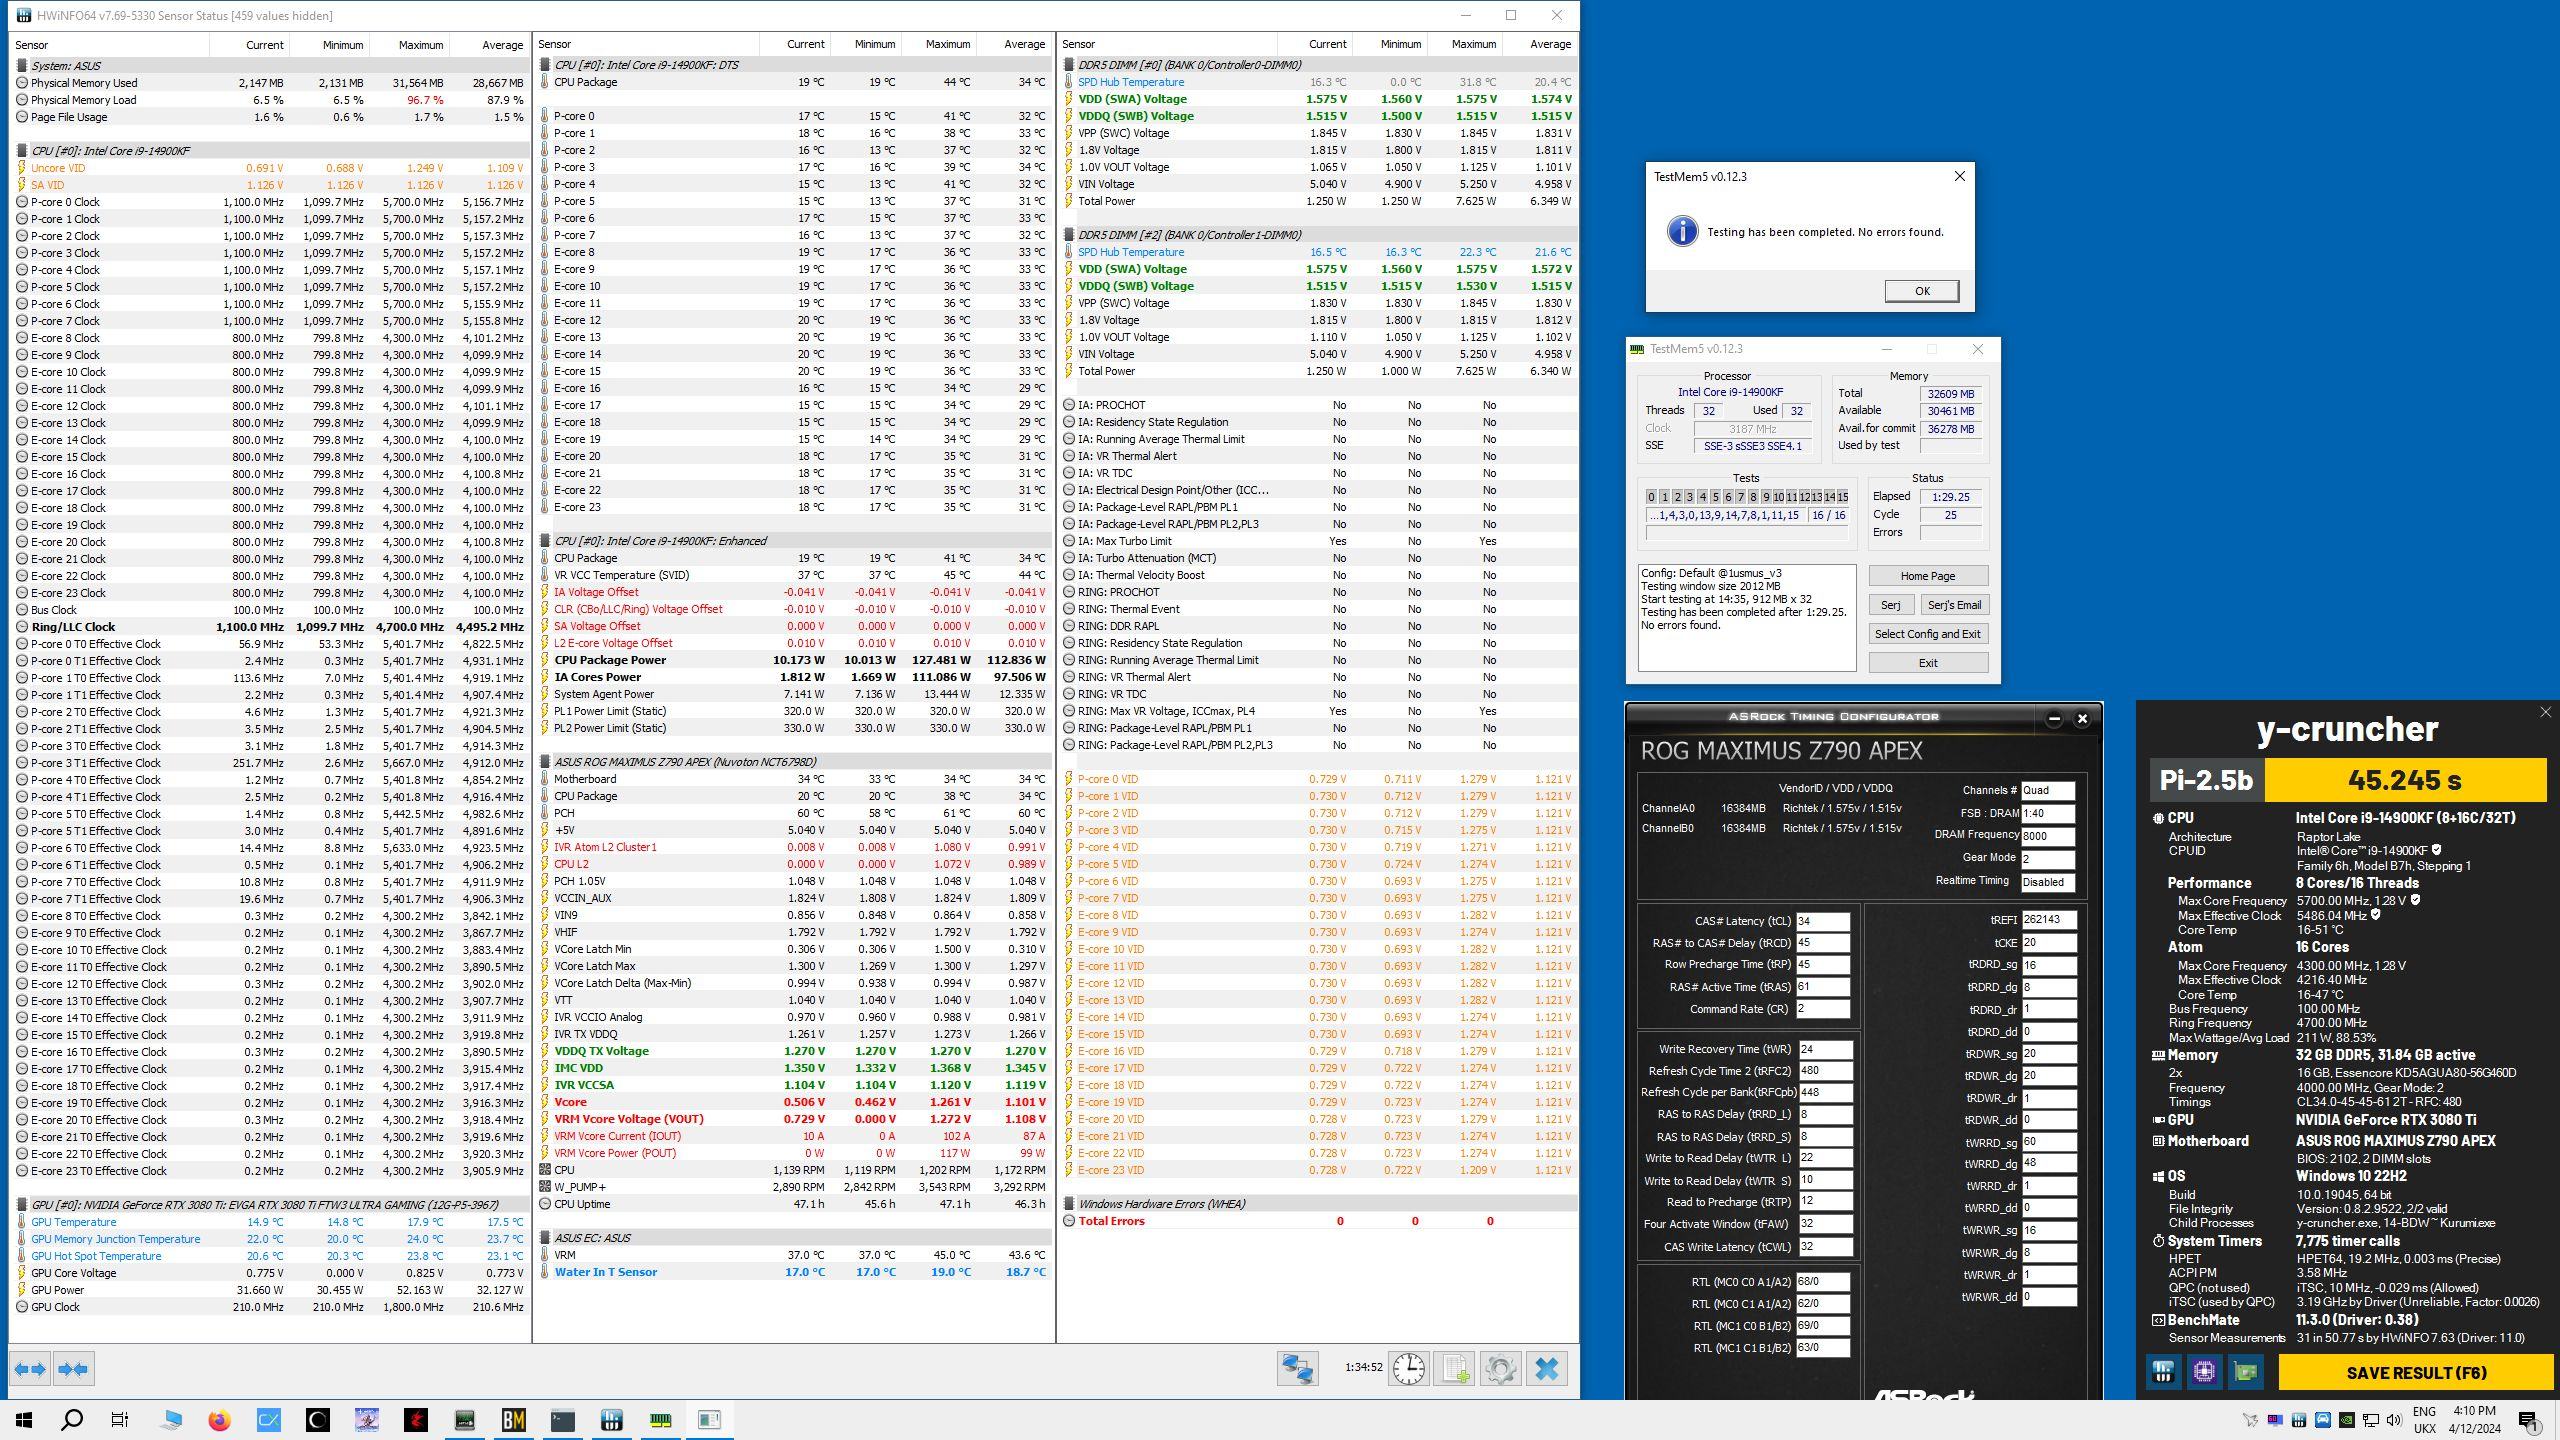This screenshot has width=2560, height=1440.
Task: Click Sensor column header in left panel
Action: pos(110,45)
